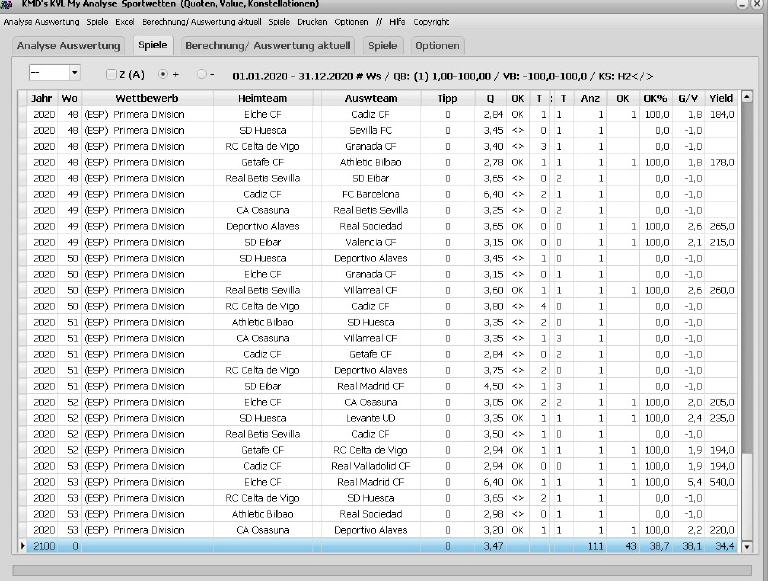Viewport: 768px width, 581px height.
Task: Open the Copyright menu
Action: point(431,22)
